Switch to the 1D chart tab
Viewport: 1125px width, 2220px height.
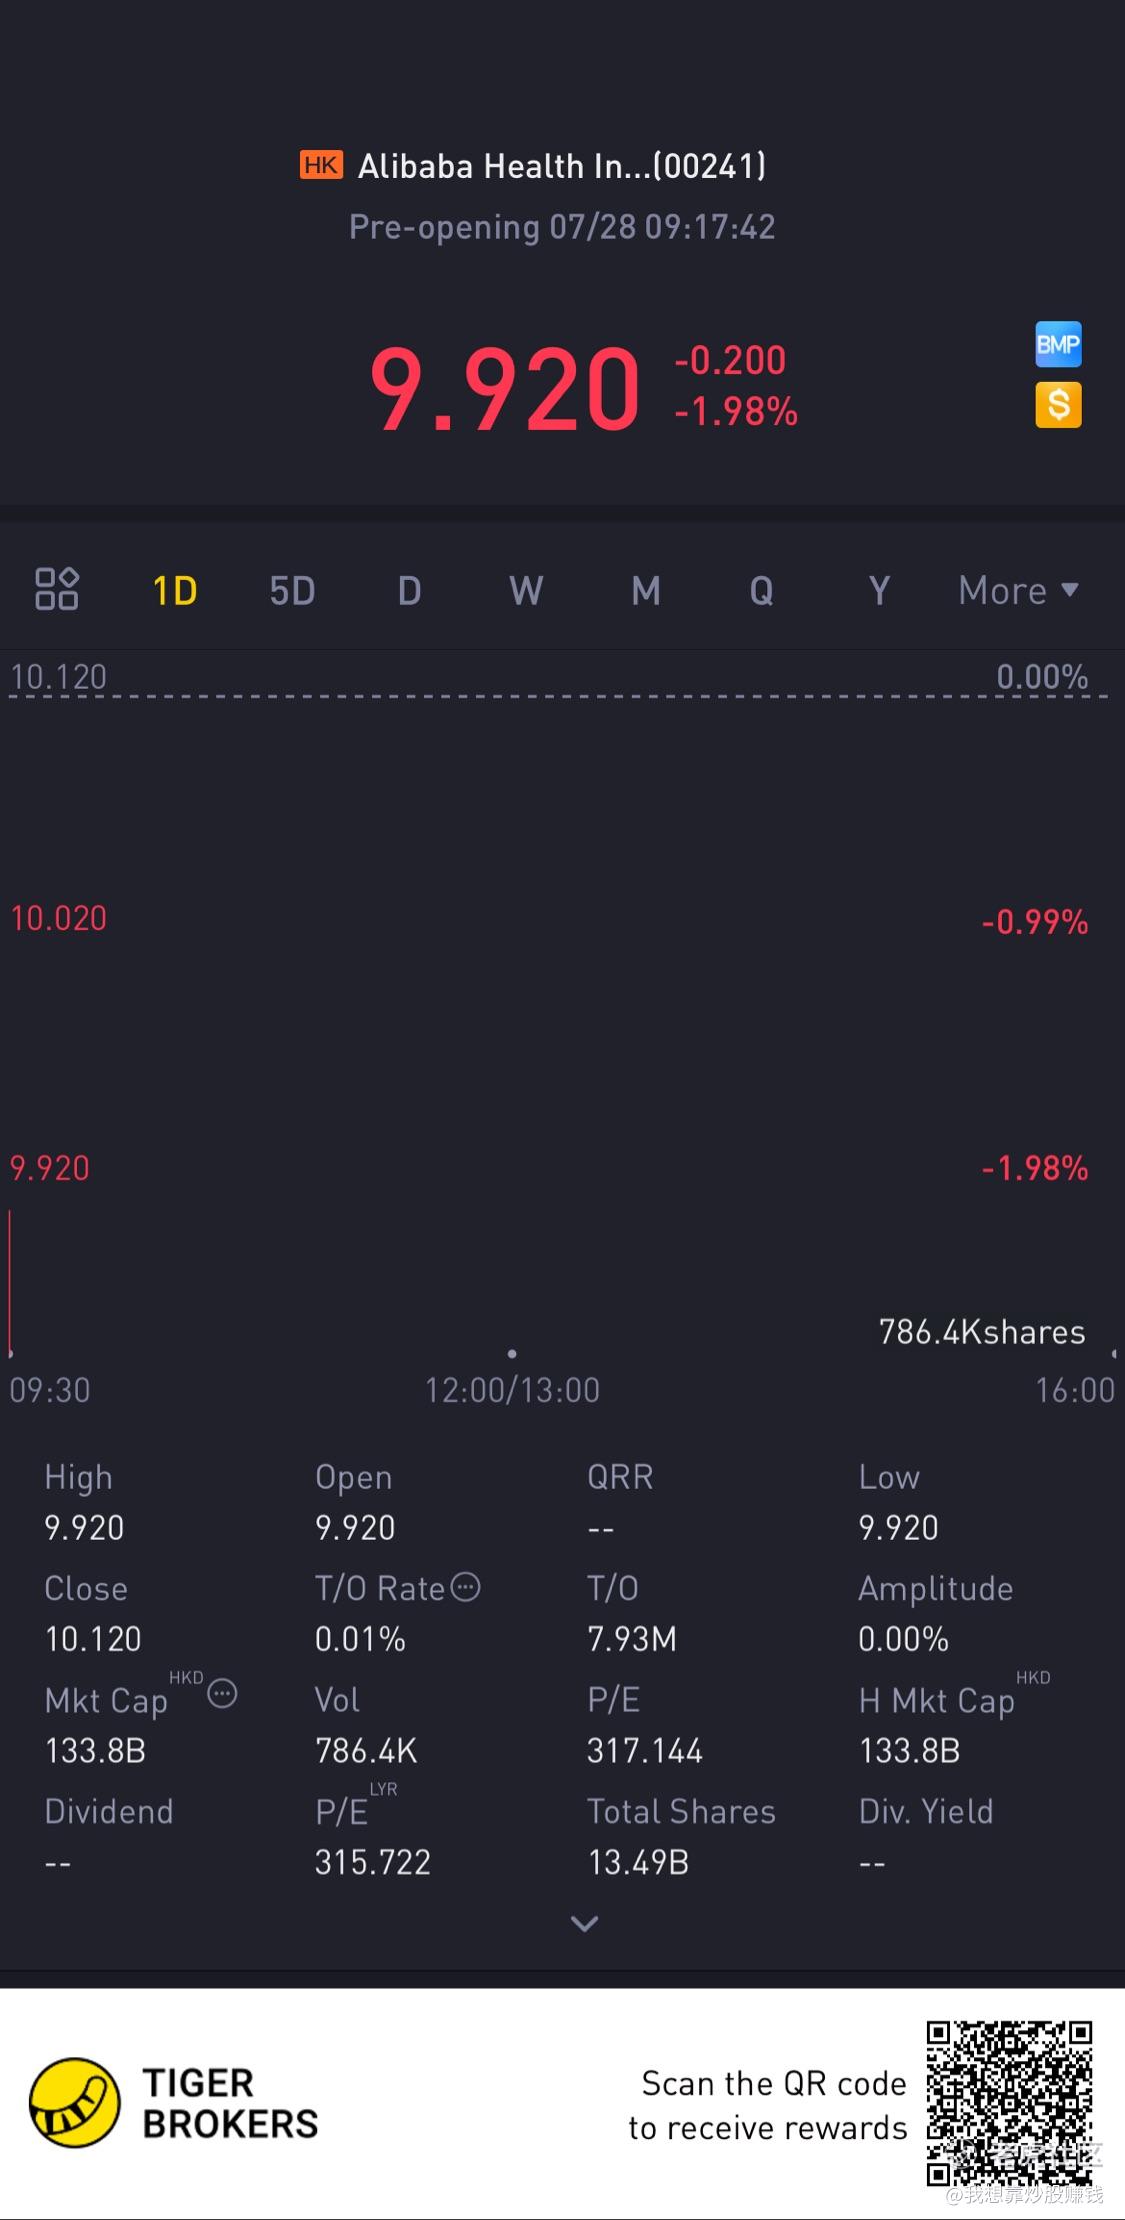click(x=175, y=591)
